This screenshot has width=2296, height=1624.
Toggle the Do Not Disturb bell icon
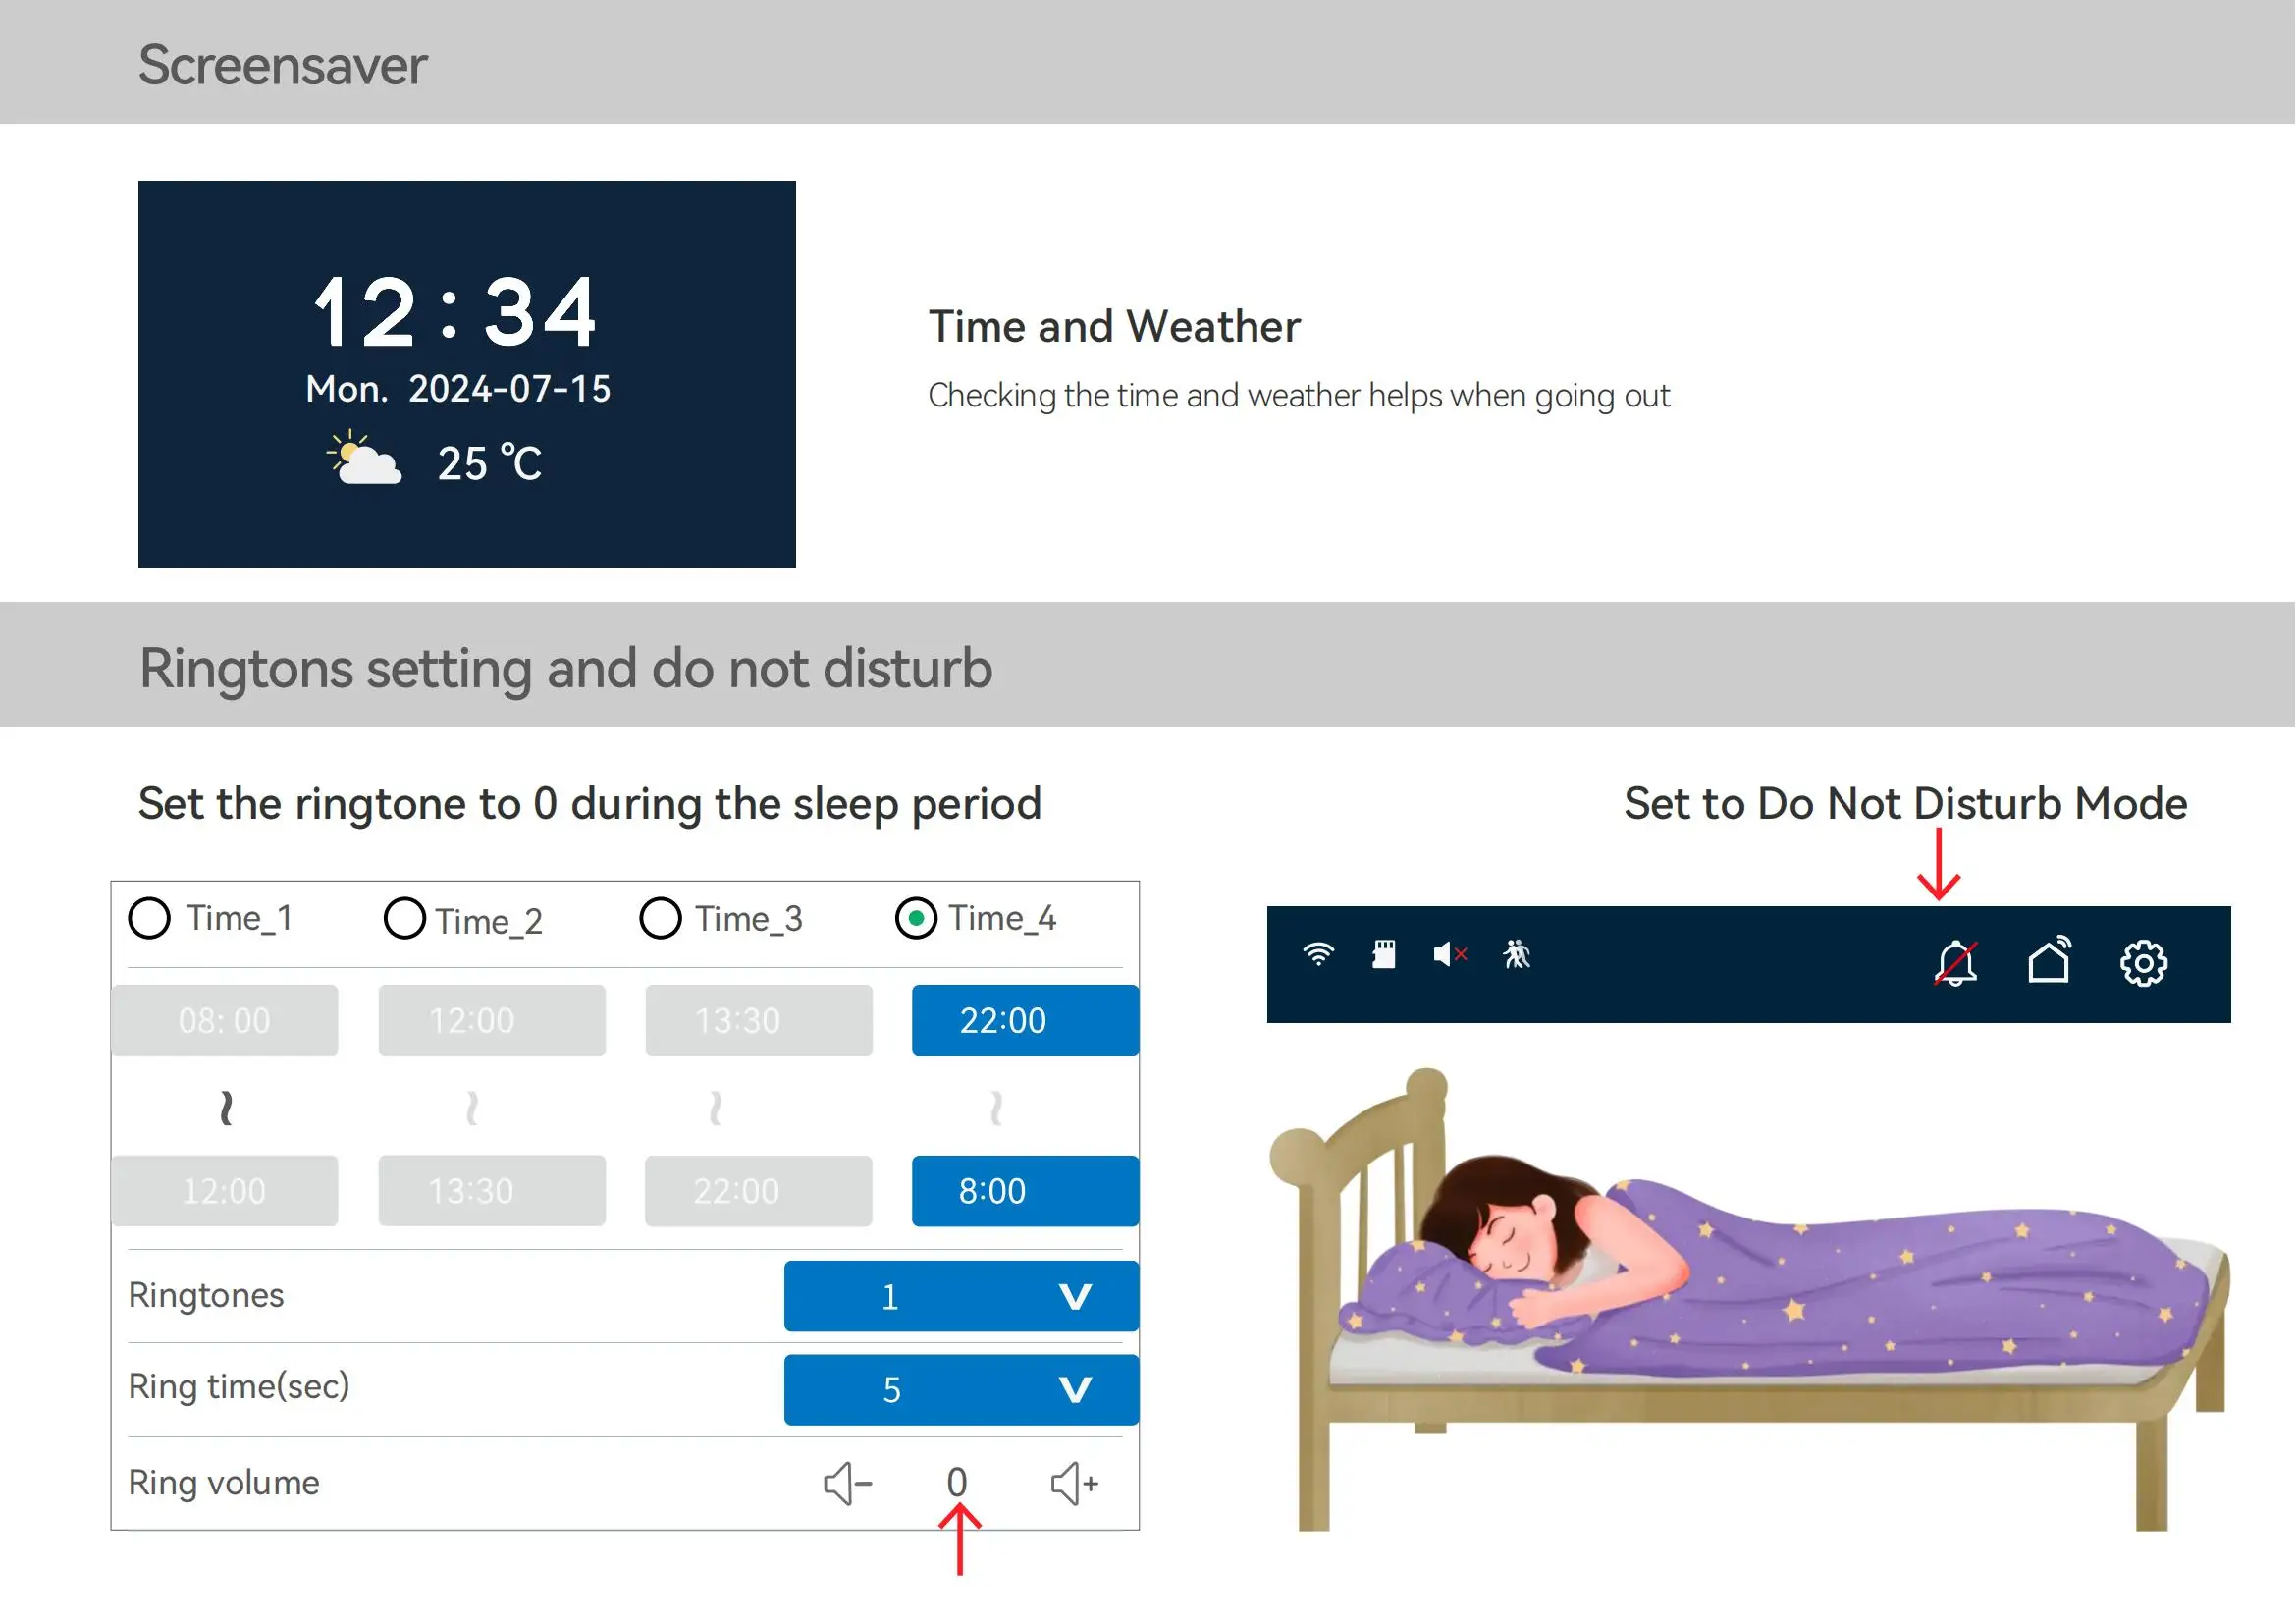(1956, 964)
